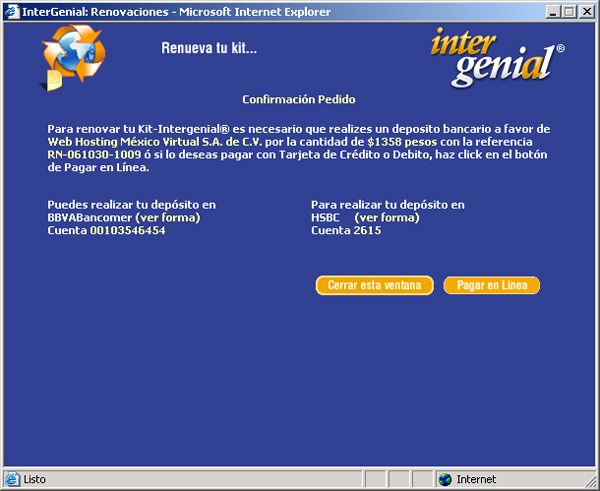Maximize the Internet Explorer window
This screenshot has height=491, width=600.
click(569, 12)
